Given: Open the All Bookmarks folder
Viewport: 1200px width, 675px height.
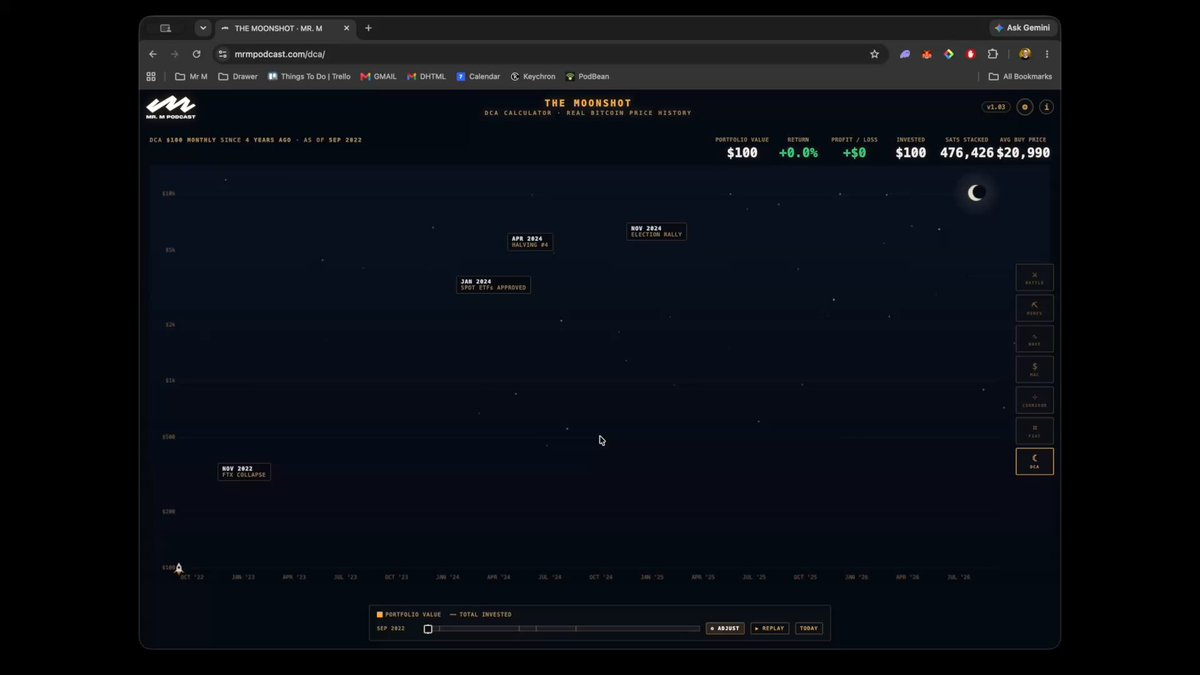Looking at the screenshot, I should click(1020, 76).
